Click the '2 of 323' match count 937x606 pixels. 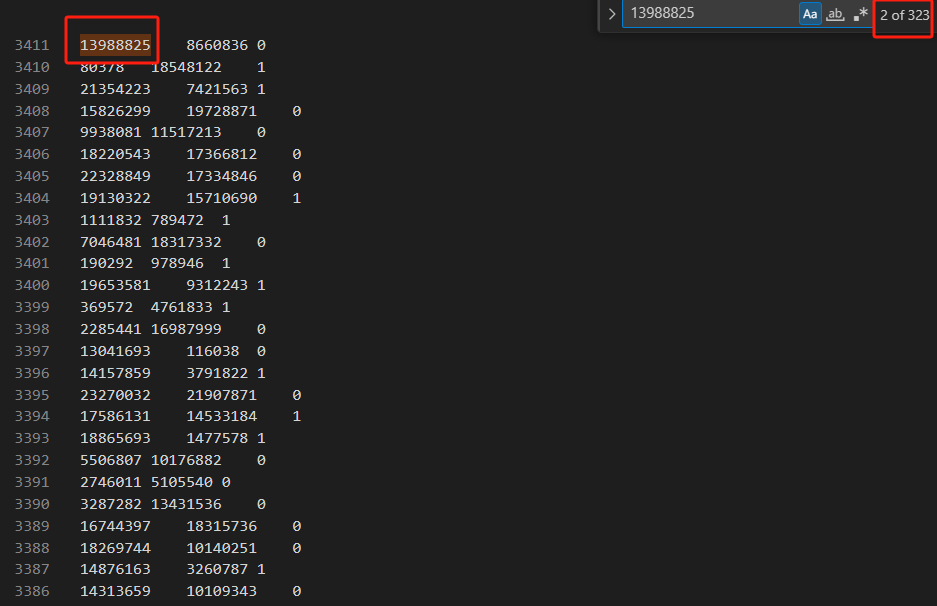pyautogui.click(x=904, y=15)
